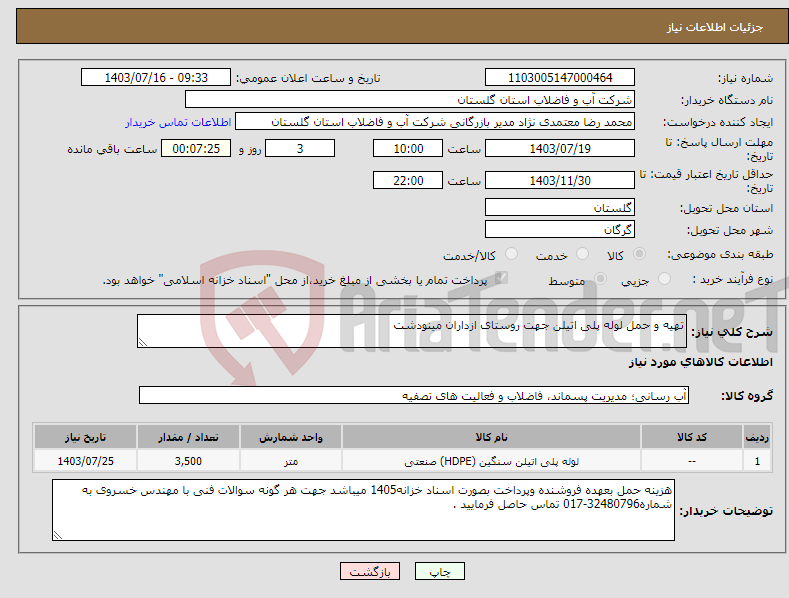The height and width of the screenshot is (598, 789).
Task: Click the request creator name field
Action: 435,122
